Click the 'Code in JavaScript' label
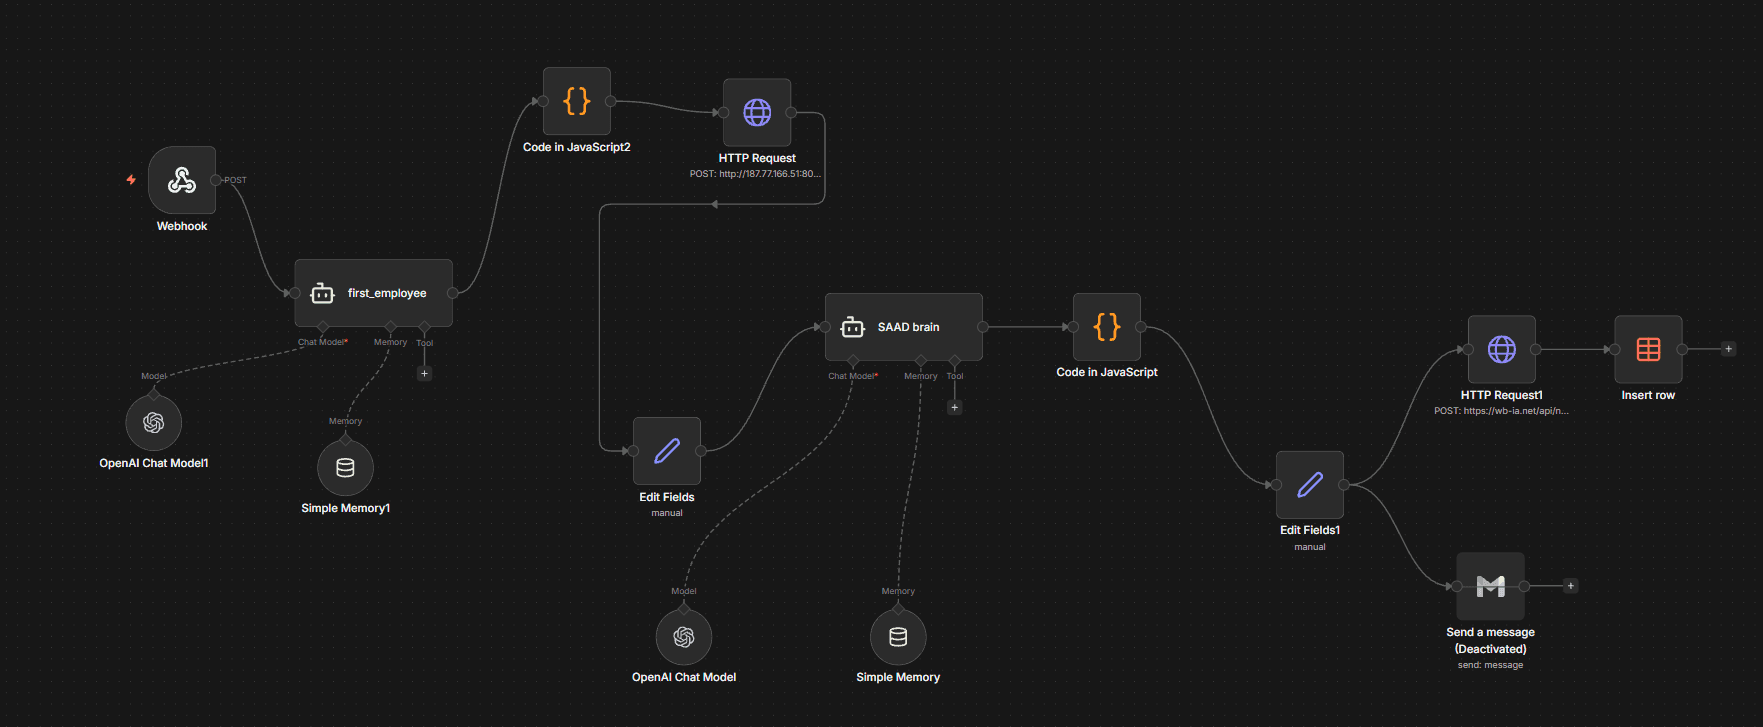 (1107, 372)
